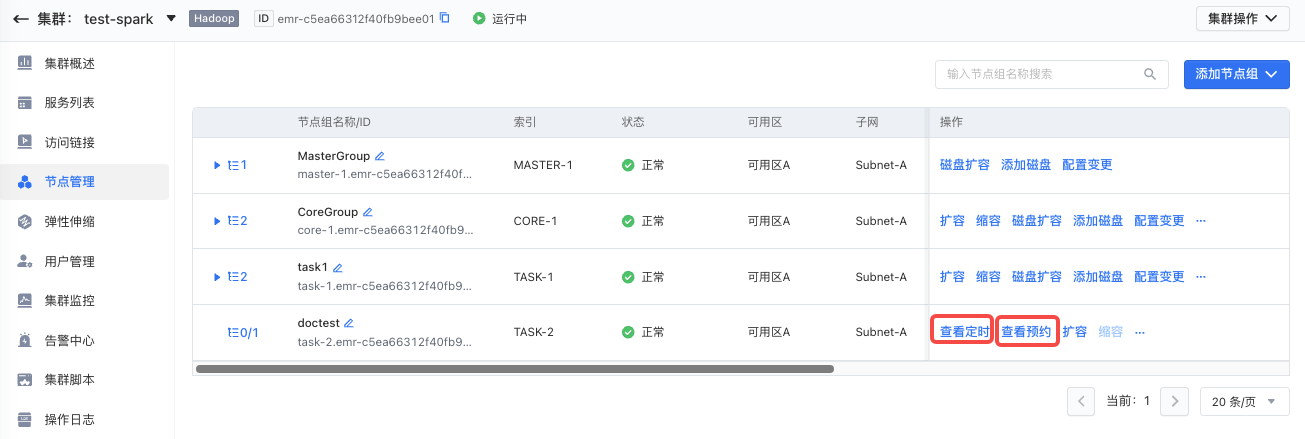Click the search magnifier icon
Viewport: 1305px width, 439px height.
pos(1150,74)
